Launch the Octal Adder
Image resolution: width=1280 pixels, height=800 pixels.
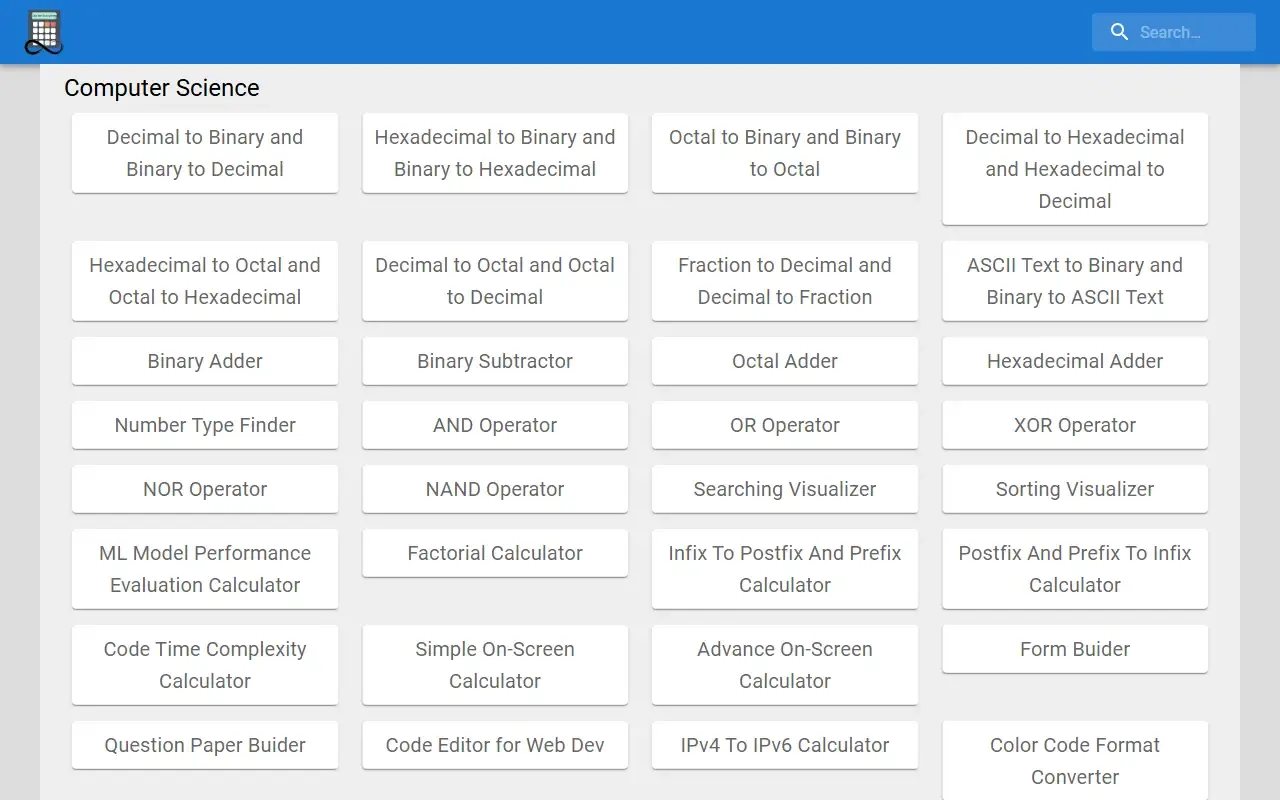click(x=785, y=361)
